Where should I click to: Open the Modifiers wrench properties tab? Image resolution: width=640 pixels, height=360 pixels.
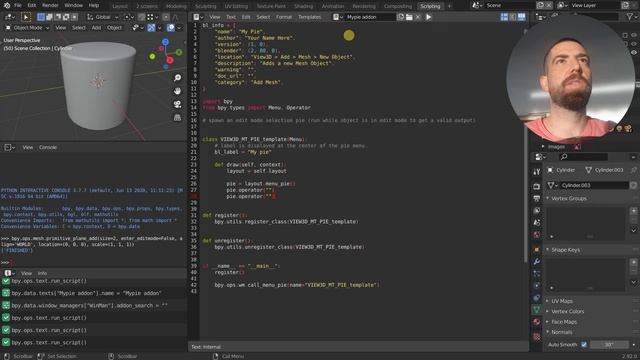pos(537,262)
